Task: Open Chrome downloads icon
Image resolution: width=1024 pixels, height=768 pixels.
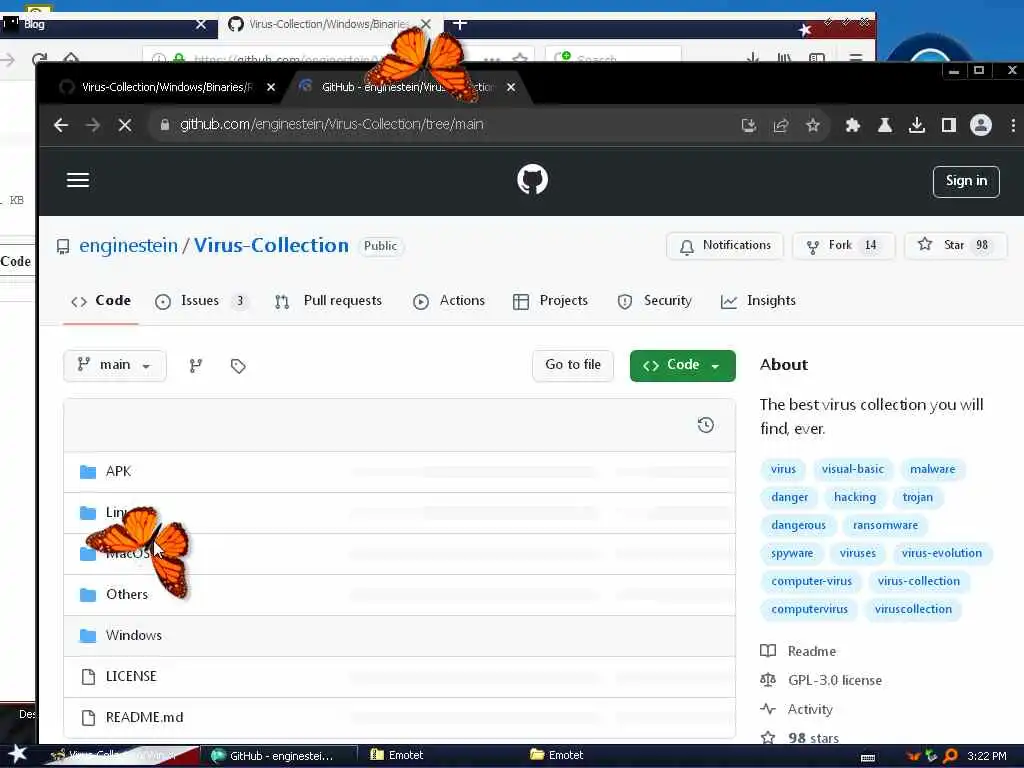Action: [917, 125]
